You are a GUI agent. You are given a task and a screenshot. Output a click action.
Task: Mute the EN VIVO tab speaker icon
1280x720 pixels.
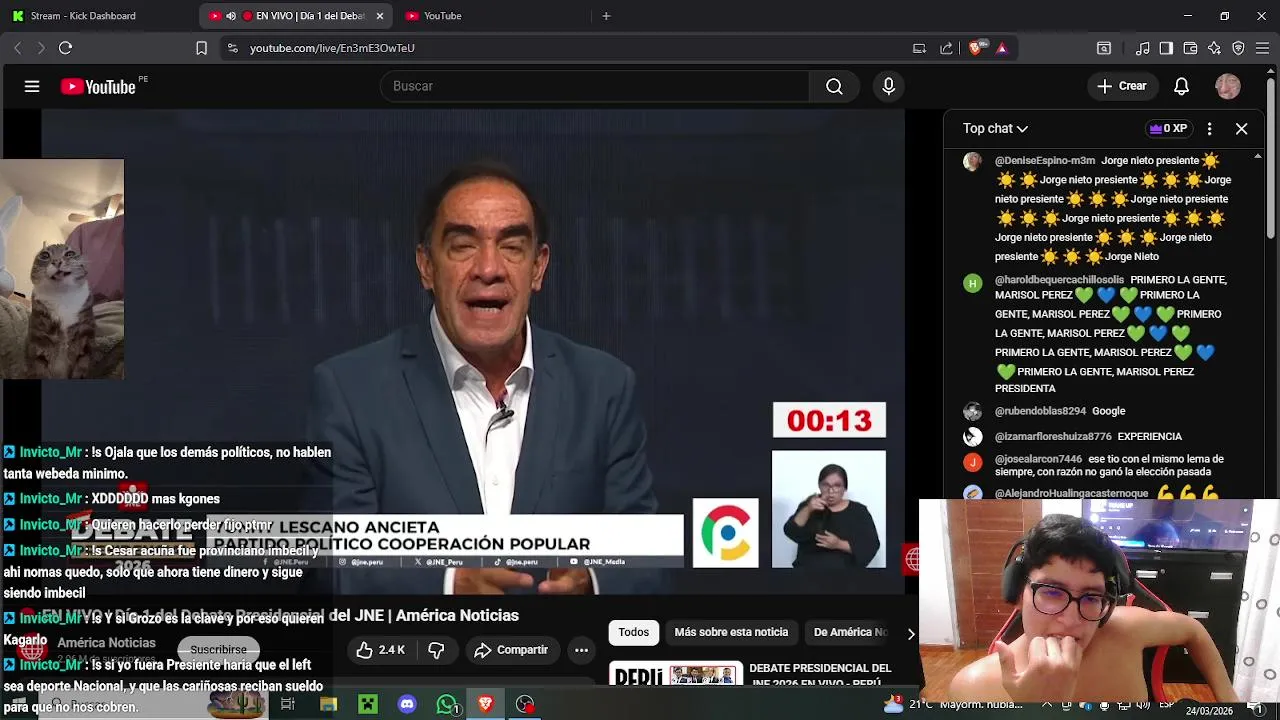231,16
